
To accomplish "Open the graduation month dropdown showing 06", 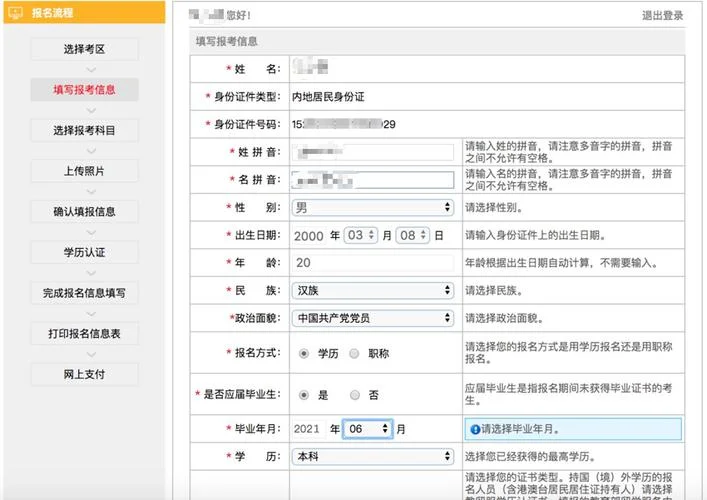I will 368,429.
